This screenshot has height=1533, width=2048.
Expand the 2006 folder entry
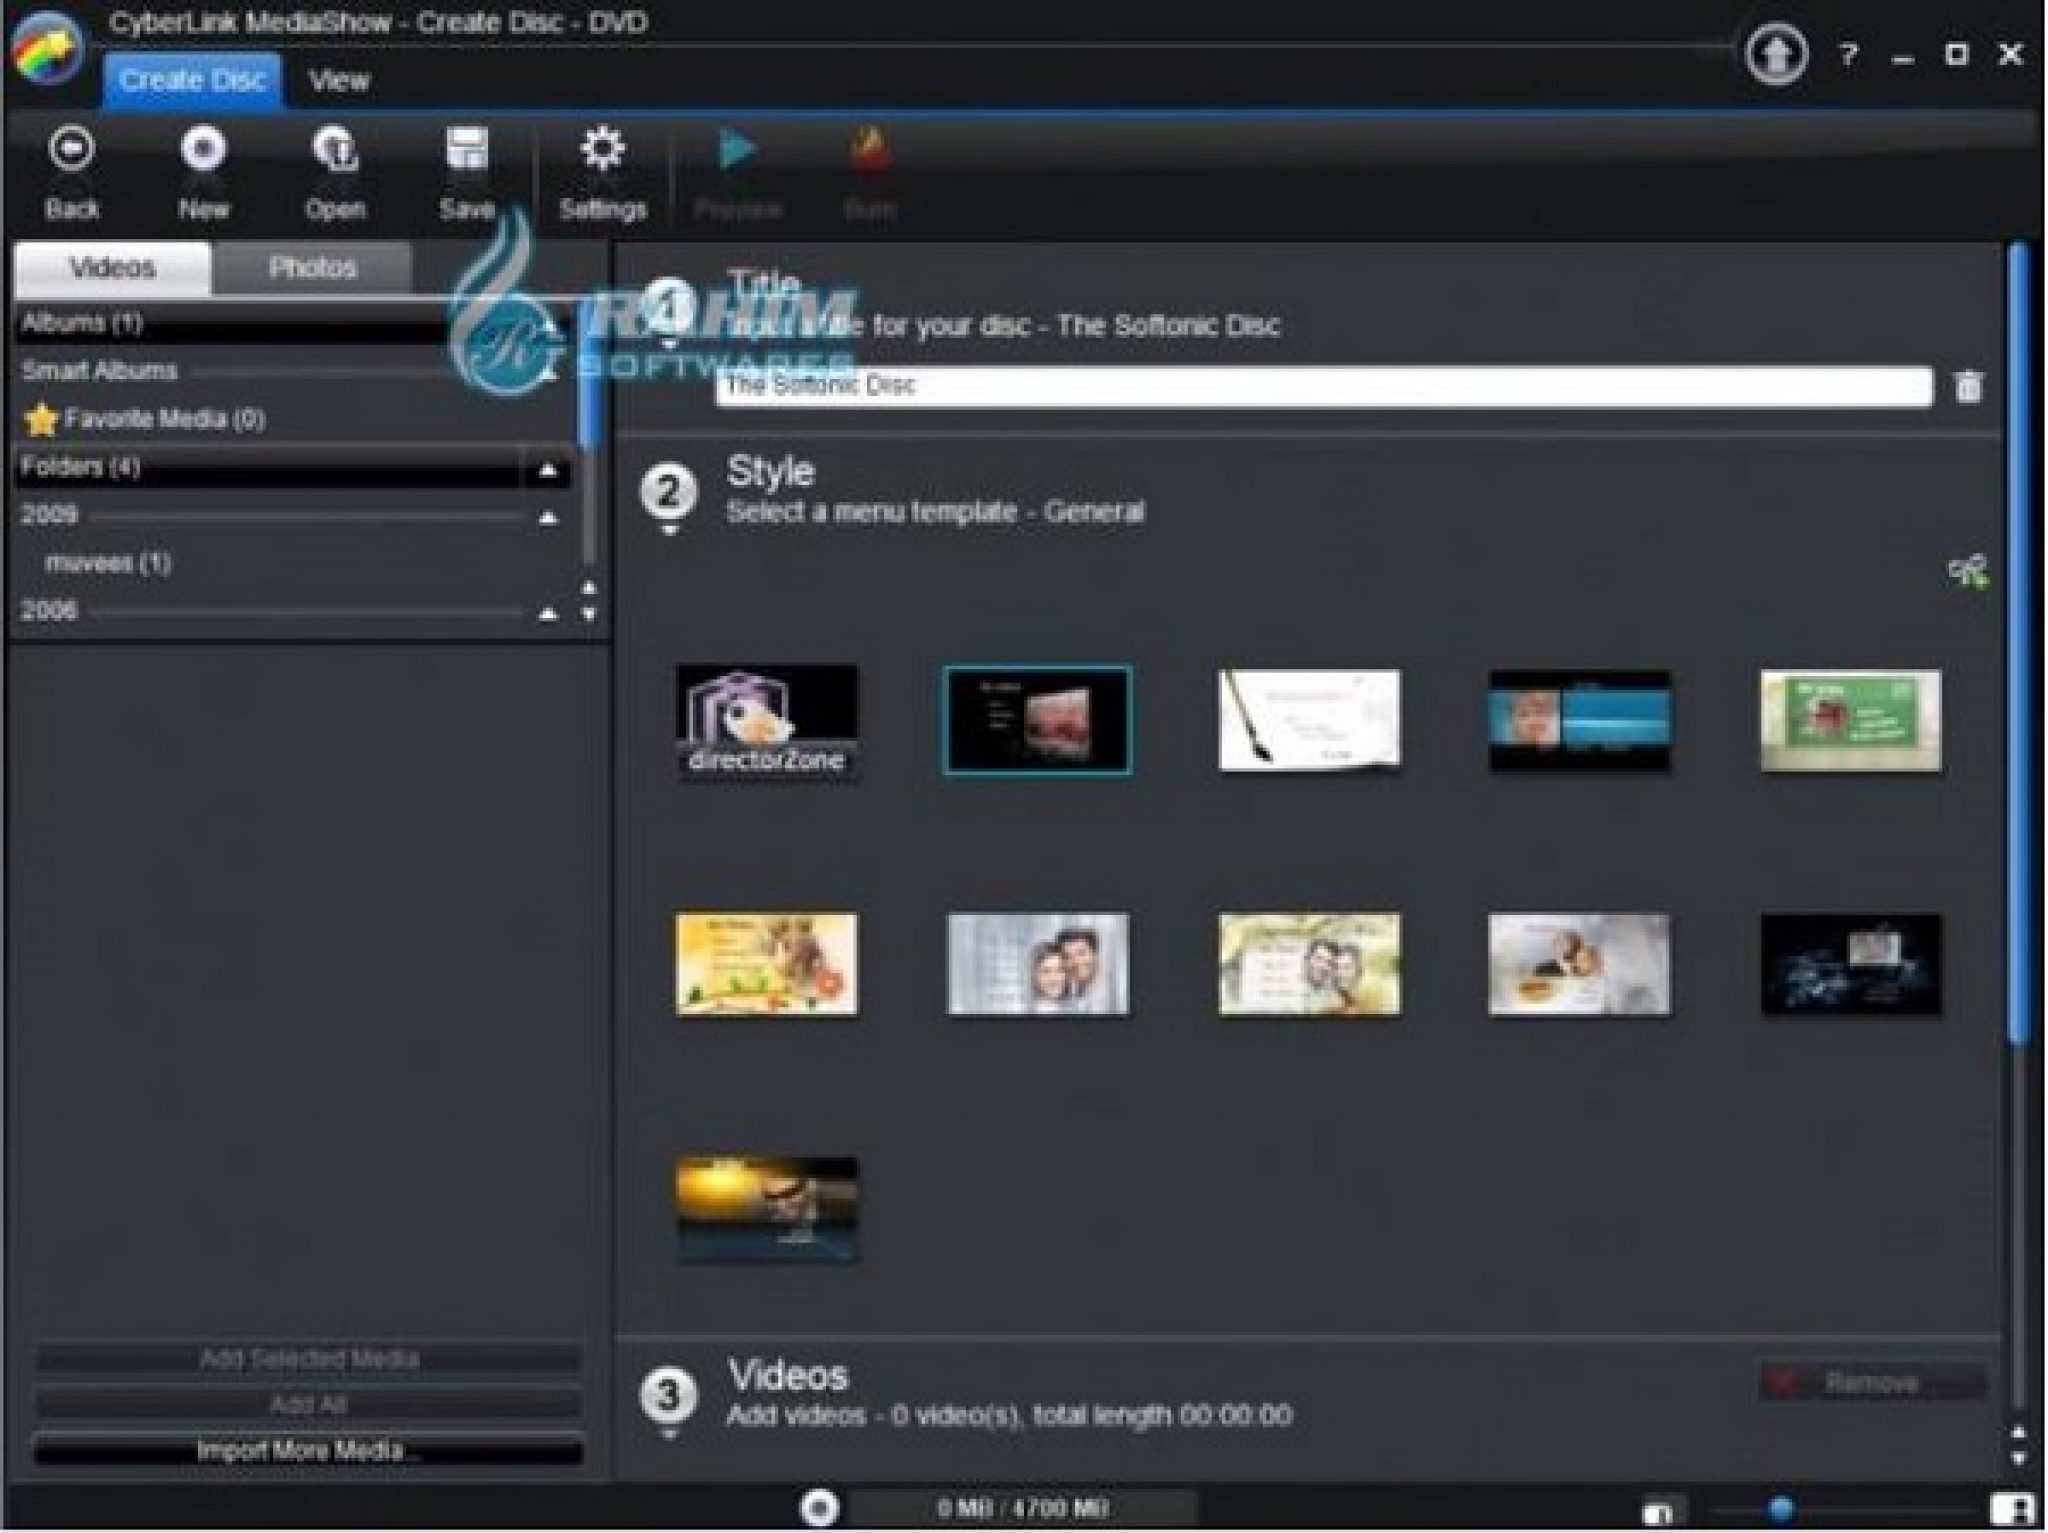pos(548,613)
